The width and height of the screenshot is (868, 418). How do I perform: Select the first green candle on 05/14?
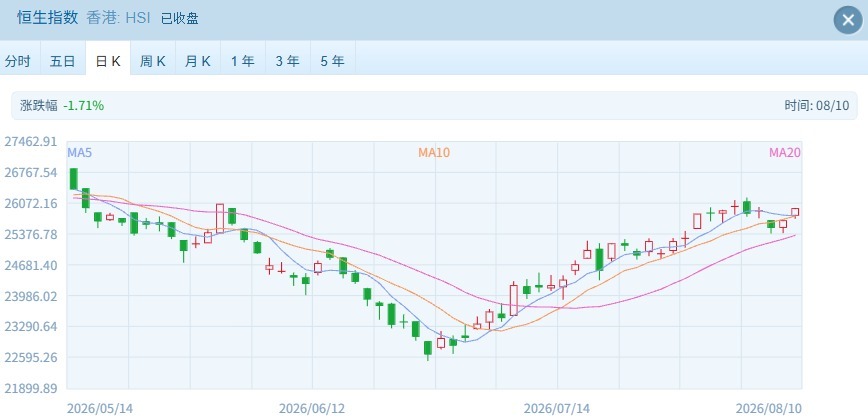[74, 178]
